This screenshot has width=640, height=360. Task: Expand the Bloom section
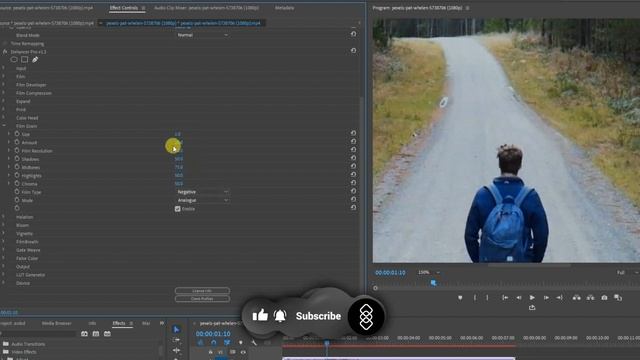point(4,225)
